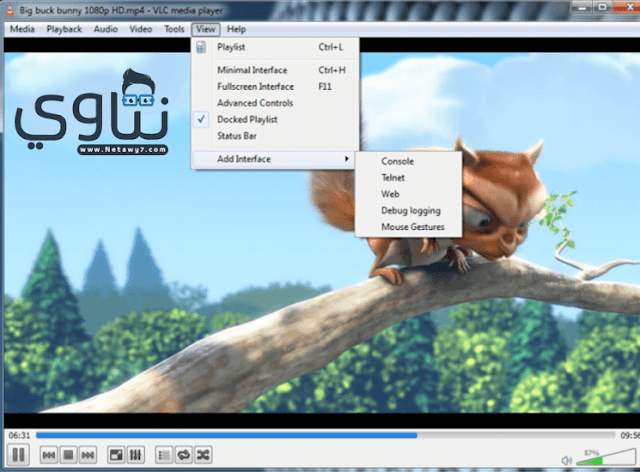Viewport: 640px width, 472px height.
Task: Click playlist icon beside Playlist menu entry
Action: coord(201,47)
